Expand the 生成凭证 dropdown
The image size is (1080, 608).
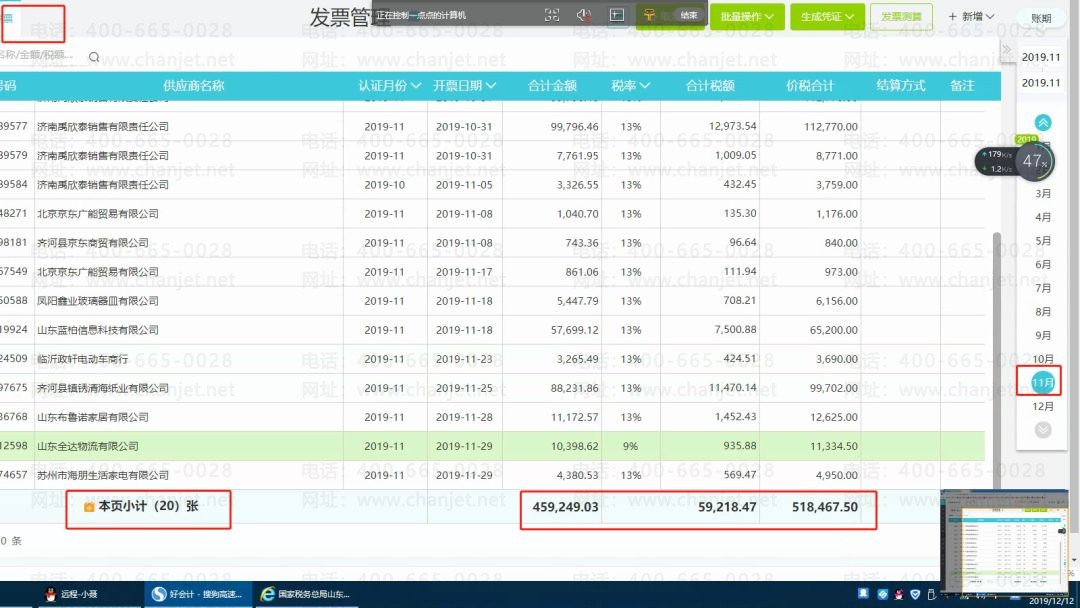pos(827,17)
